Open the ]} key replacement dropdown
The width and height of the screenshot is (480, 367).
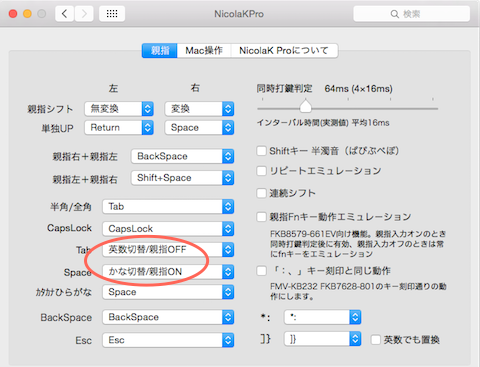tap(323, 339)
